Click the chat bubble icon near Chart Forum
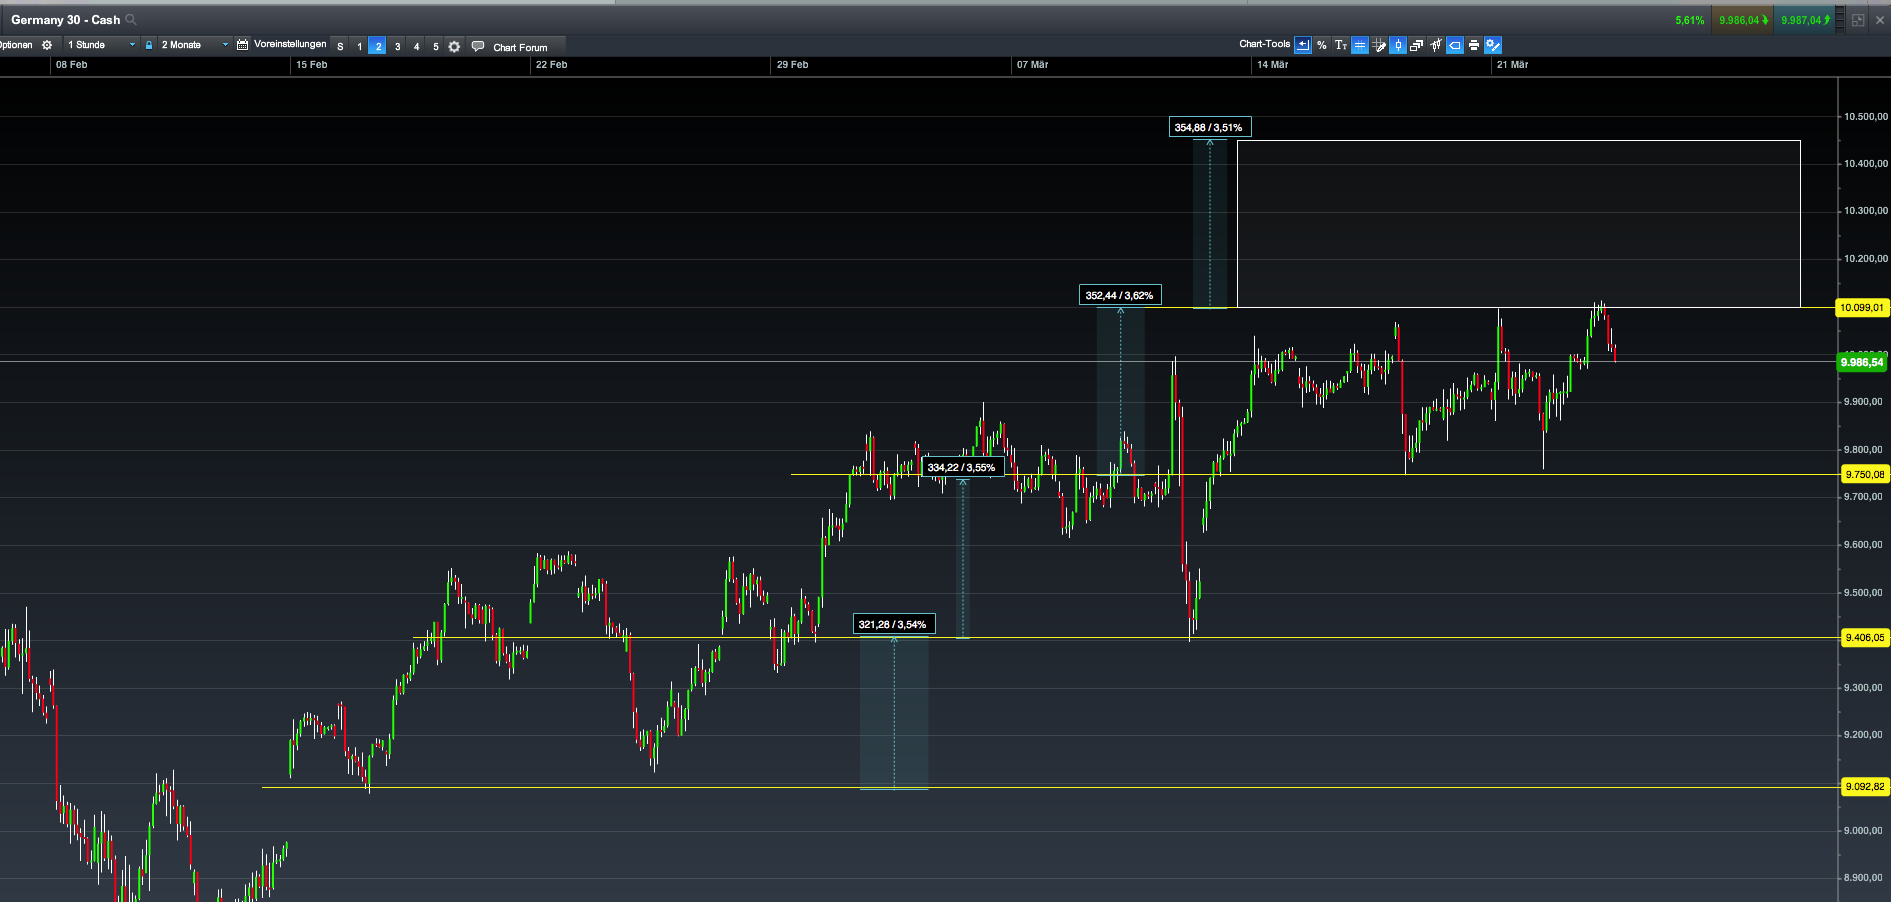The image size is (1891, 902). [x=478, y=45]
